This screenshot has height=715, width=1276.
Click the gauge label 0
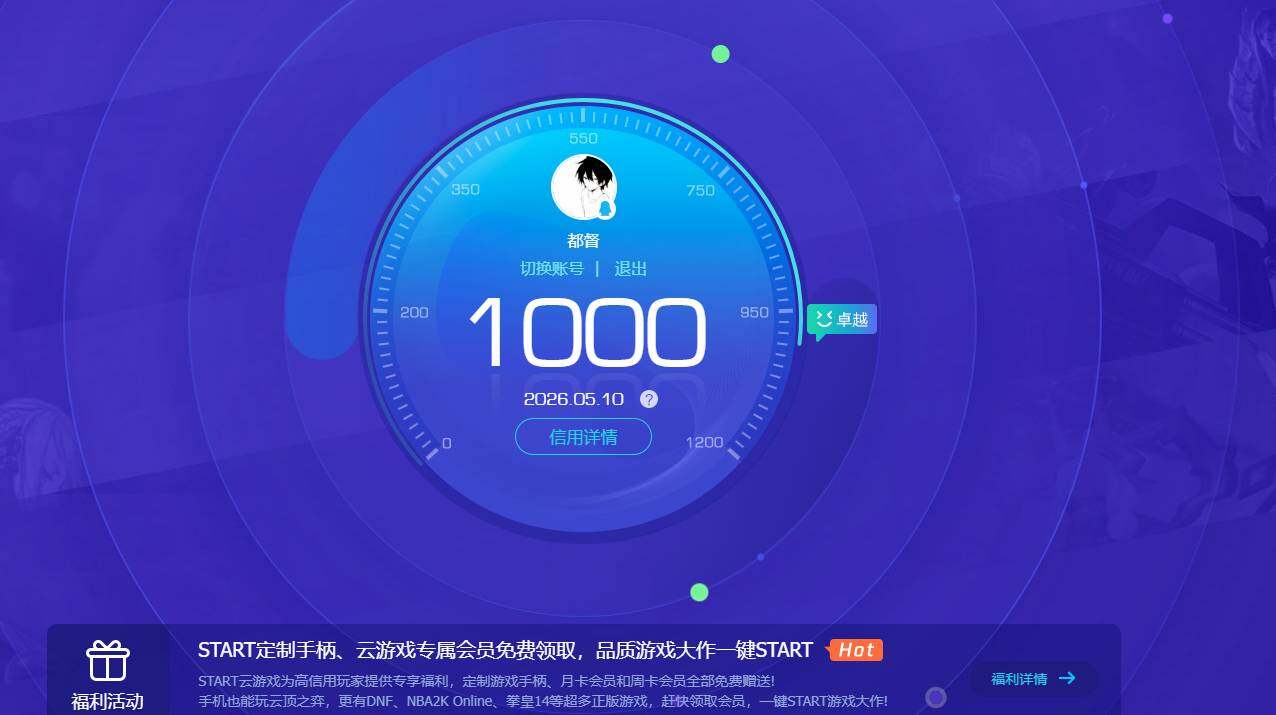pos(446,443)
